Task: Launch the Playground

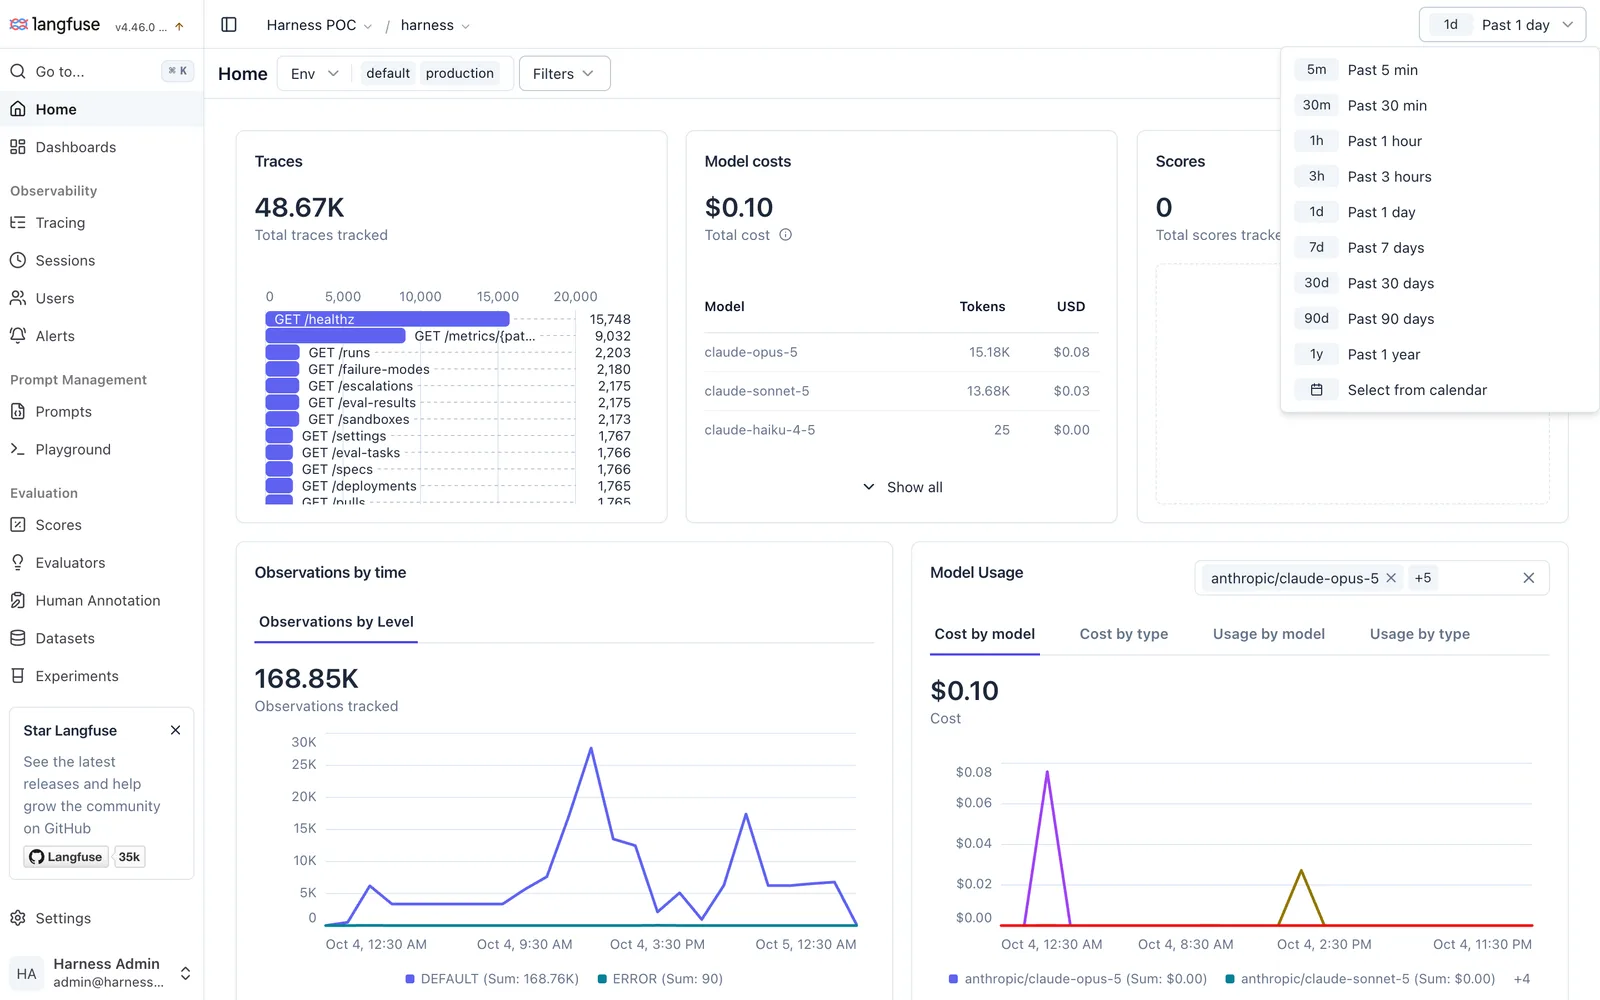Action: point(101,450)
